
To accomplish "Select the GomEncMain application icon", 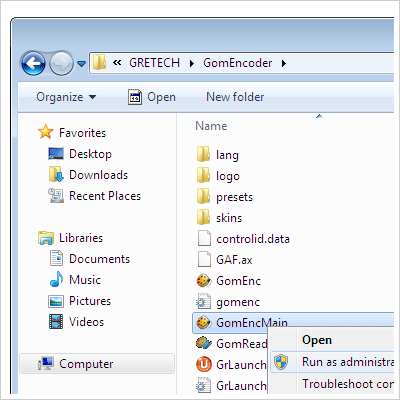I will click(x=203, y=323).
